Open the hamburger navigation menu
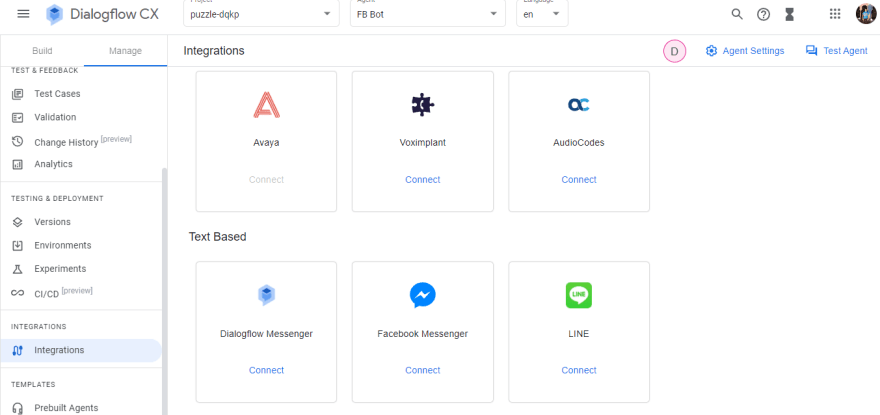Screen dimensions: 880x415 tap(23, 13)
